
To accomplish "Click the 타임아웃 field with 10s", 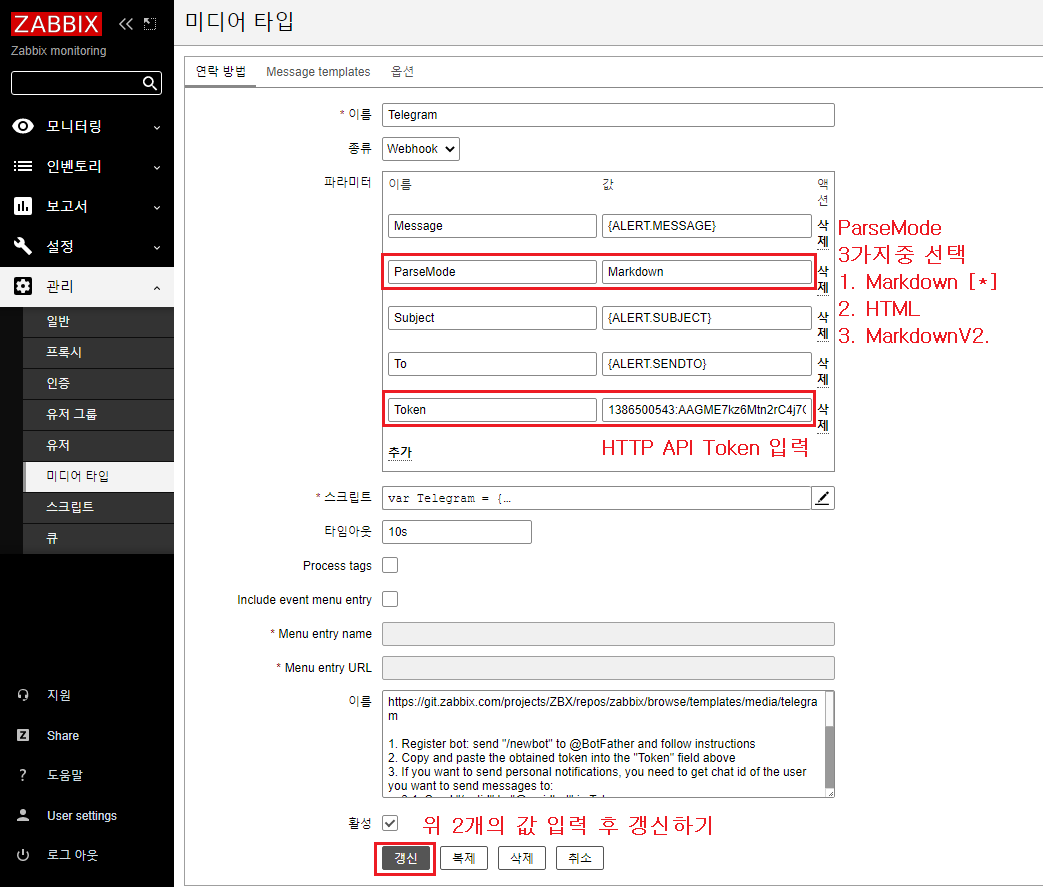I will pos(456,532).
